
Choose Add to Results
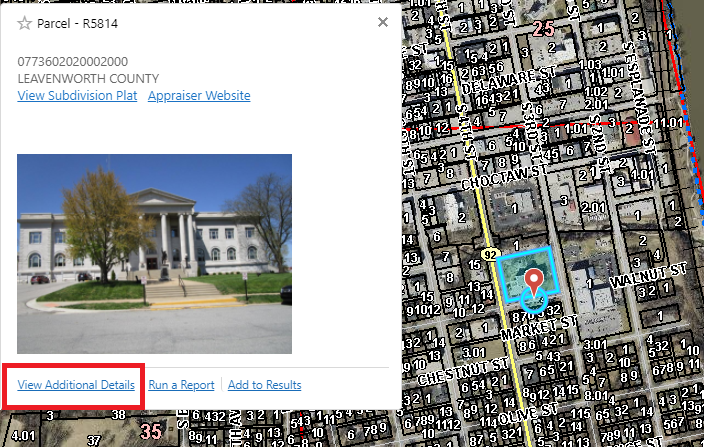pyautogui.click(x=264, y=385)
